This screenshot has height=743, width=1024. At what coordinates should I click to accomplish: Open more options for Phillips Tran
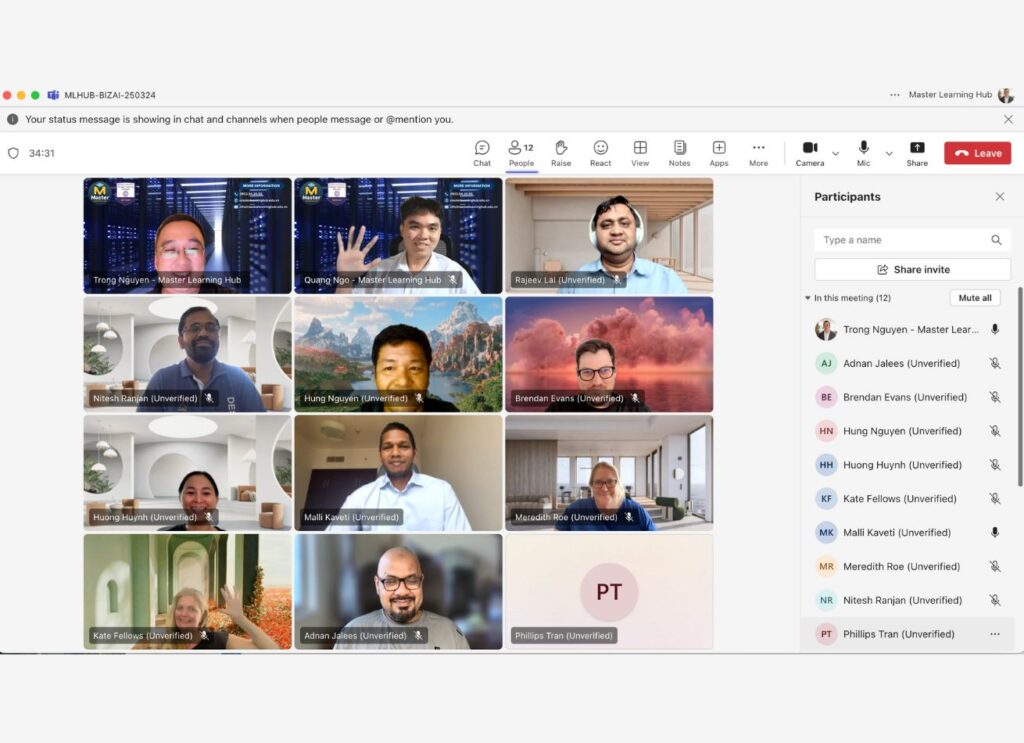click(995, 634)
